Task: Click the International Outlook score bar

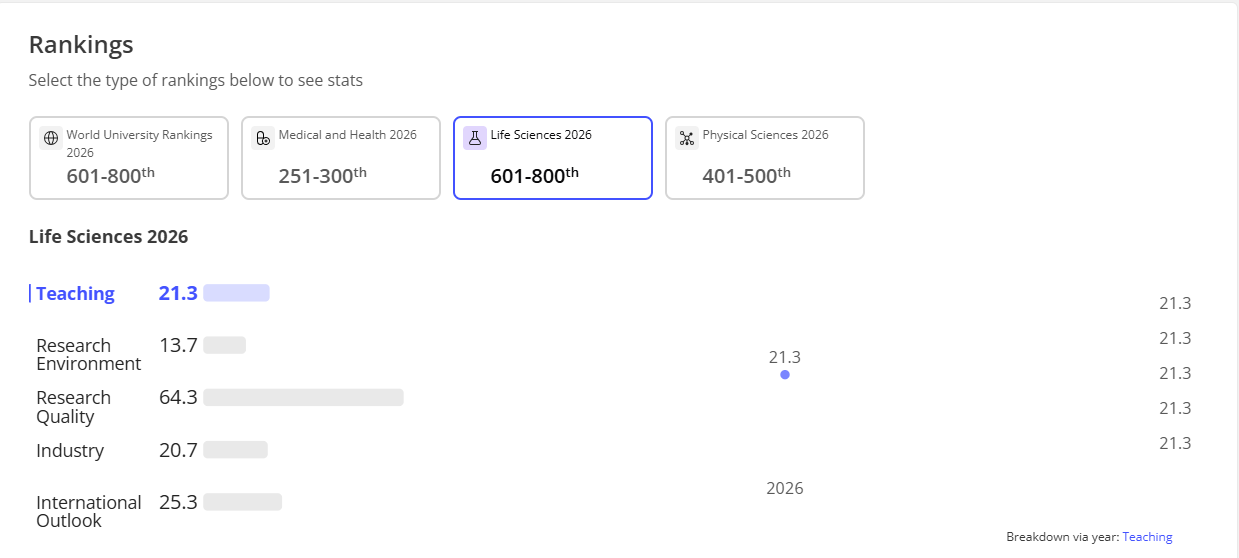Action: [242, 502]
